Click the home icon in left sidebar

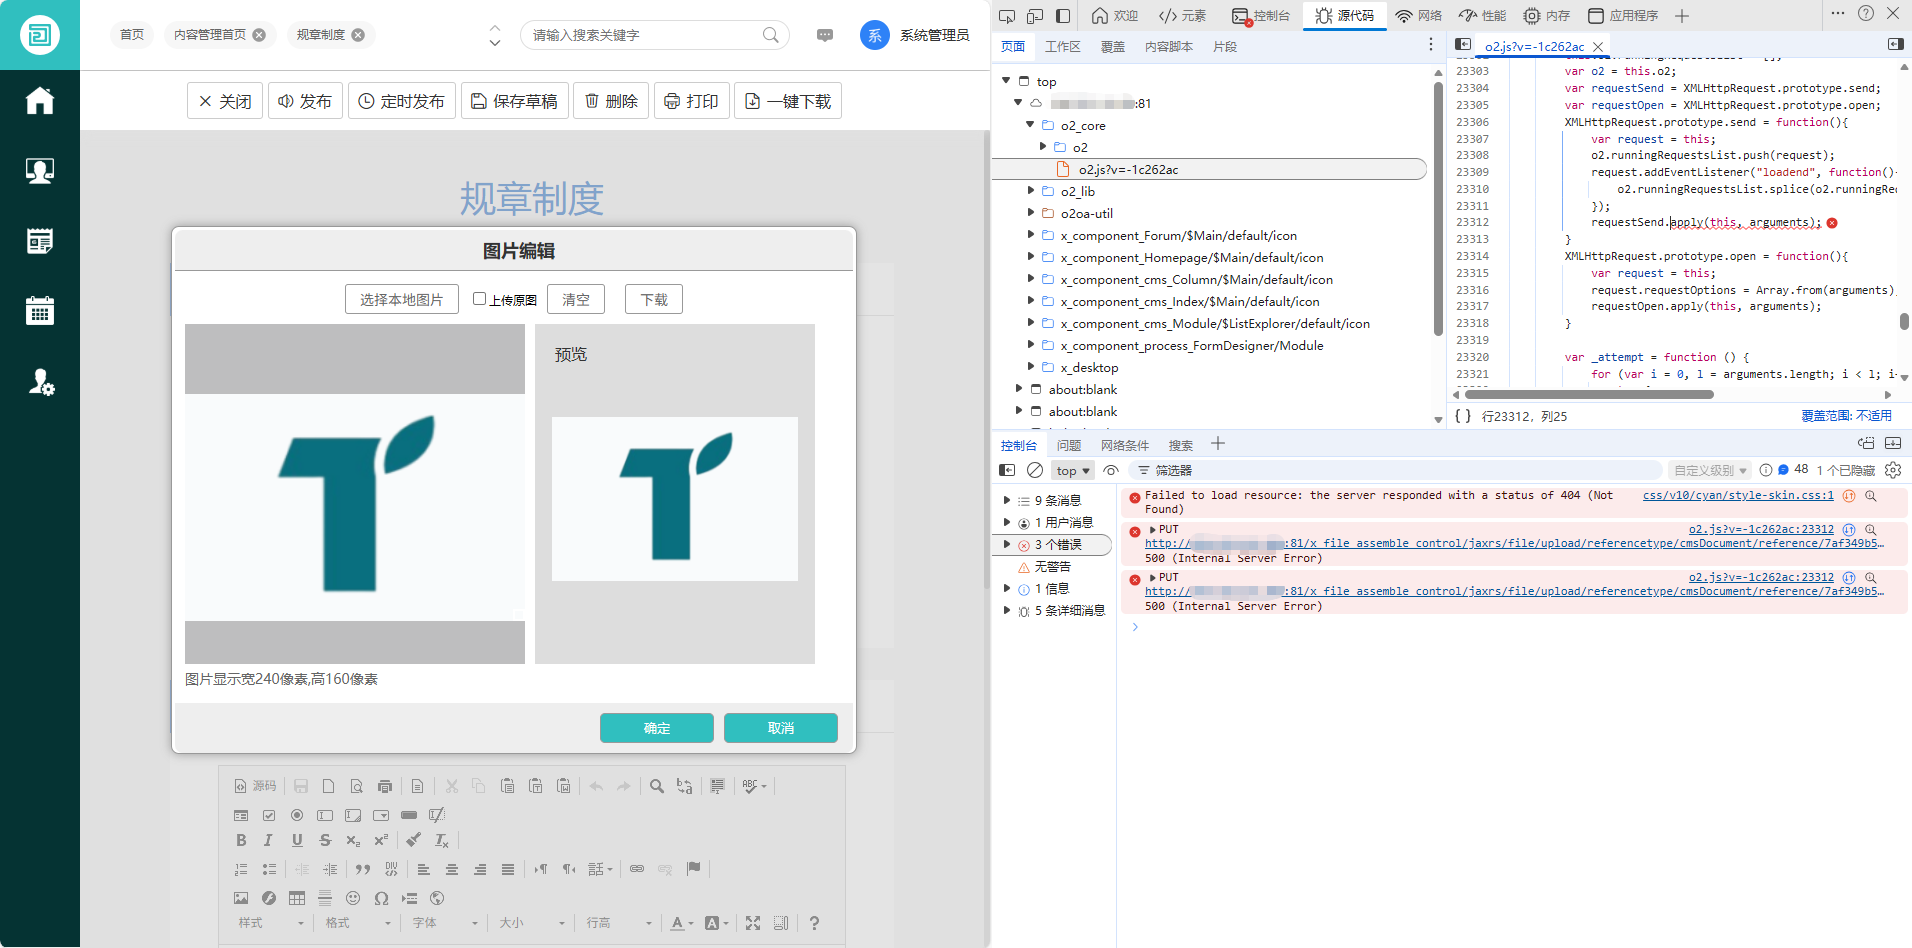40,101
